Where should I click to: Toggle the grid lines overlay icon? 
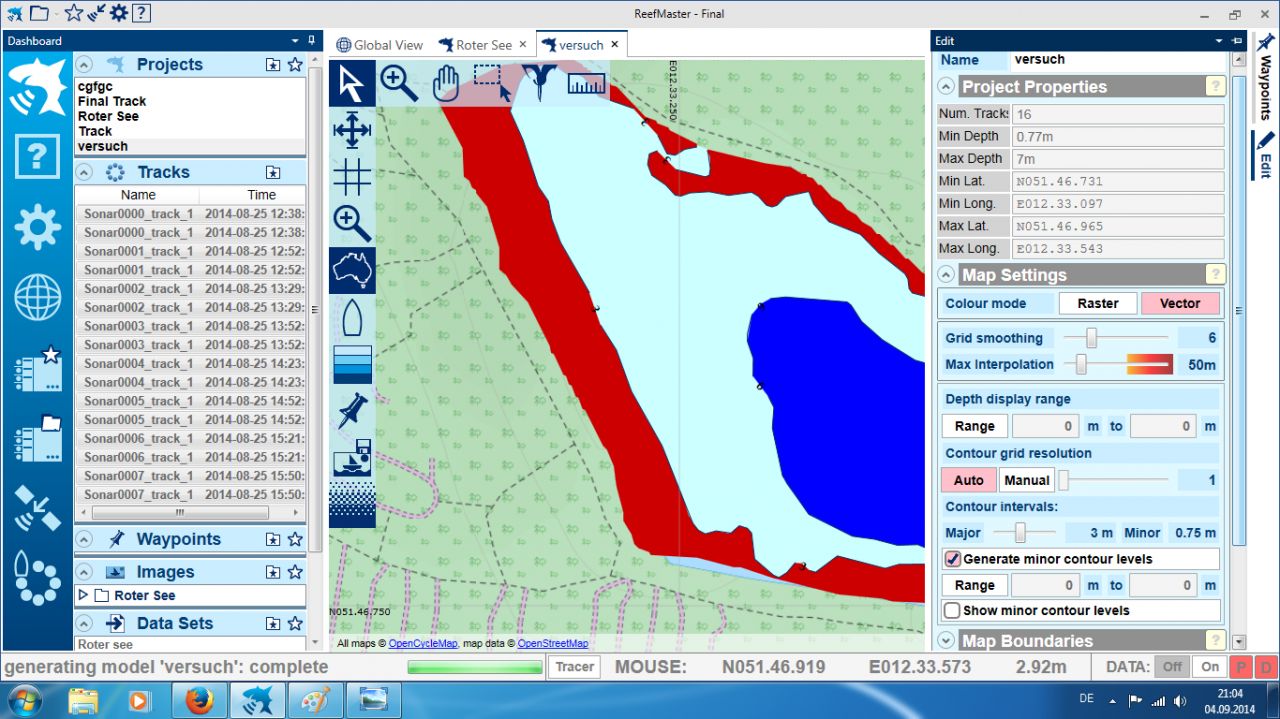pos(352,177)
